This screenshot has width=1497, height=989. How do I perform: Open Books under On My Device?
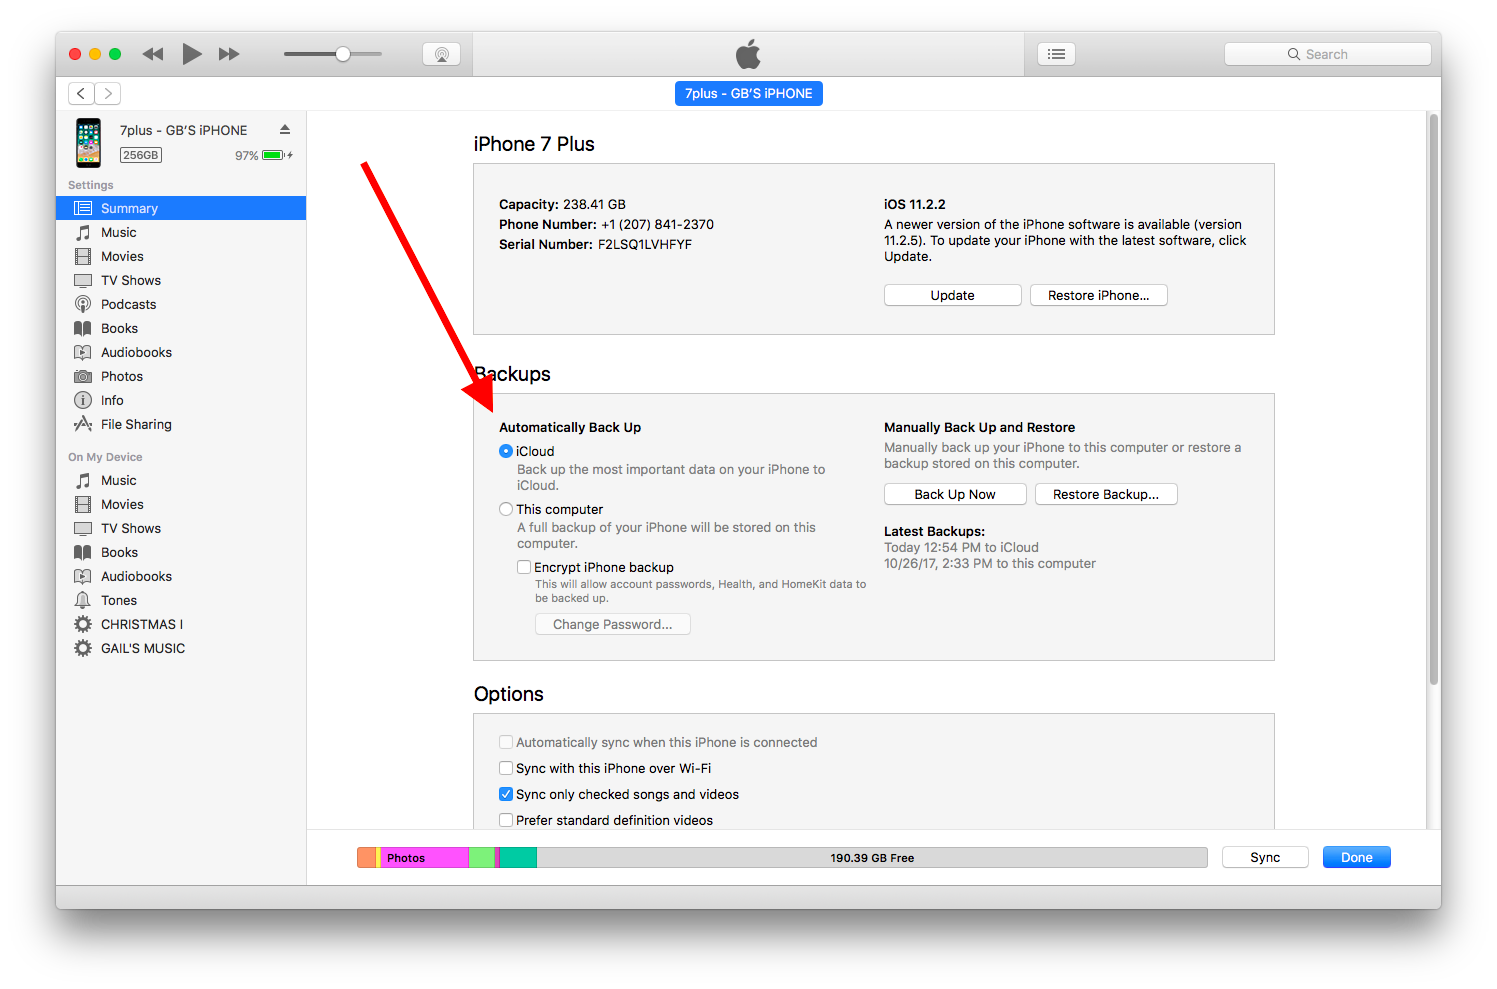[181, 552]
